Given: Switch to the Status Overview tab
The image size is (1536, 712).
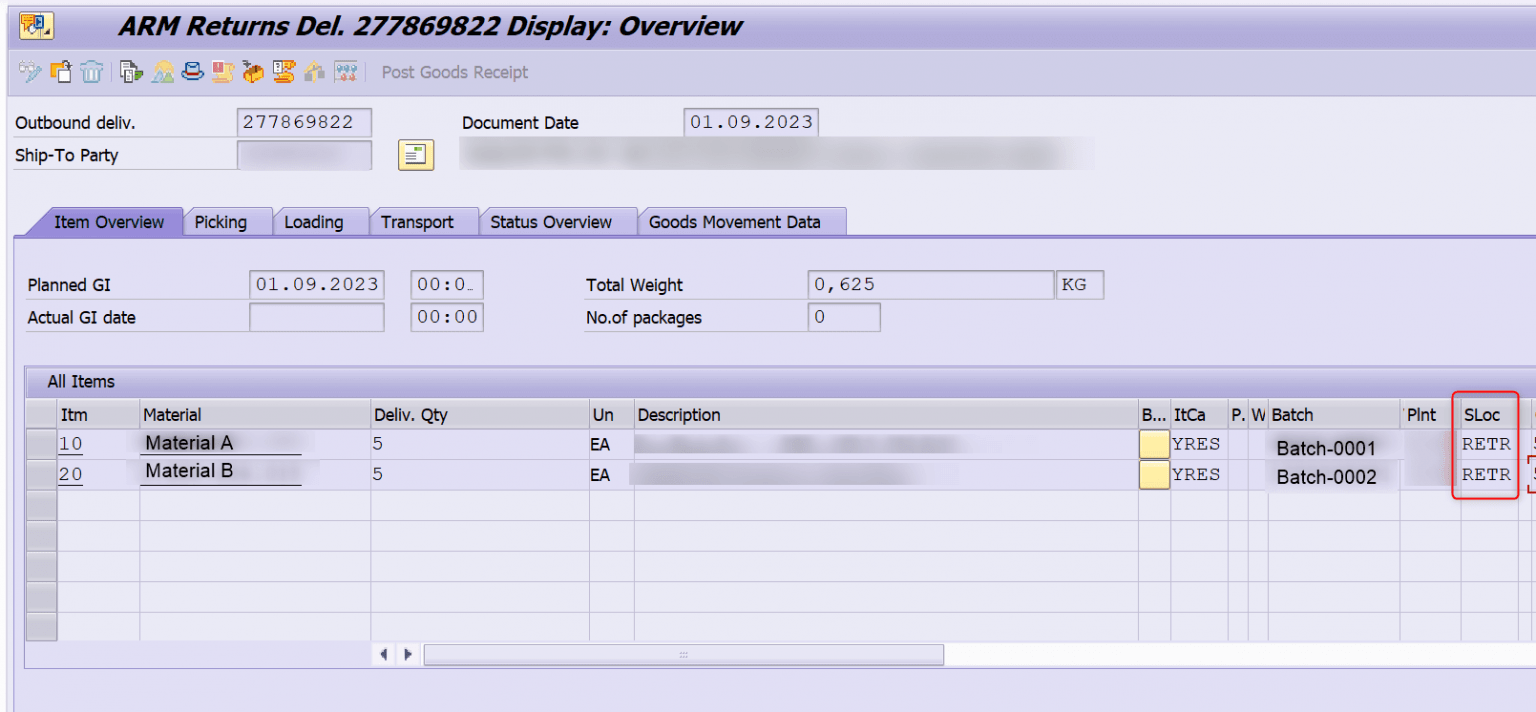Looking at the screenshot, I should pyautogui.click(x=557, y=221).
